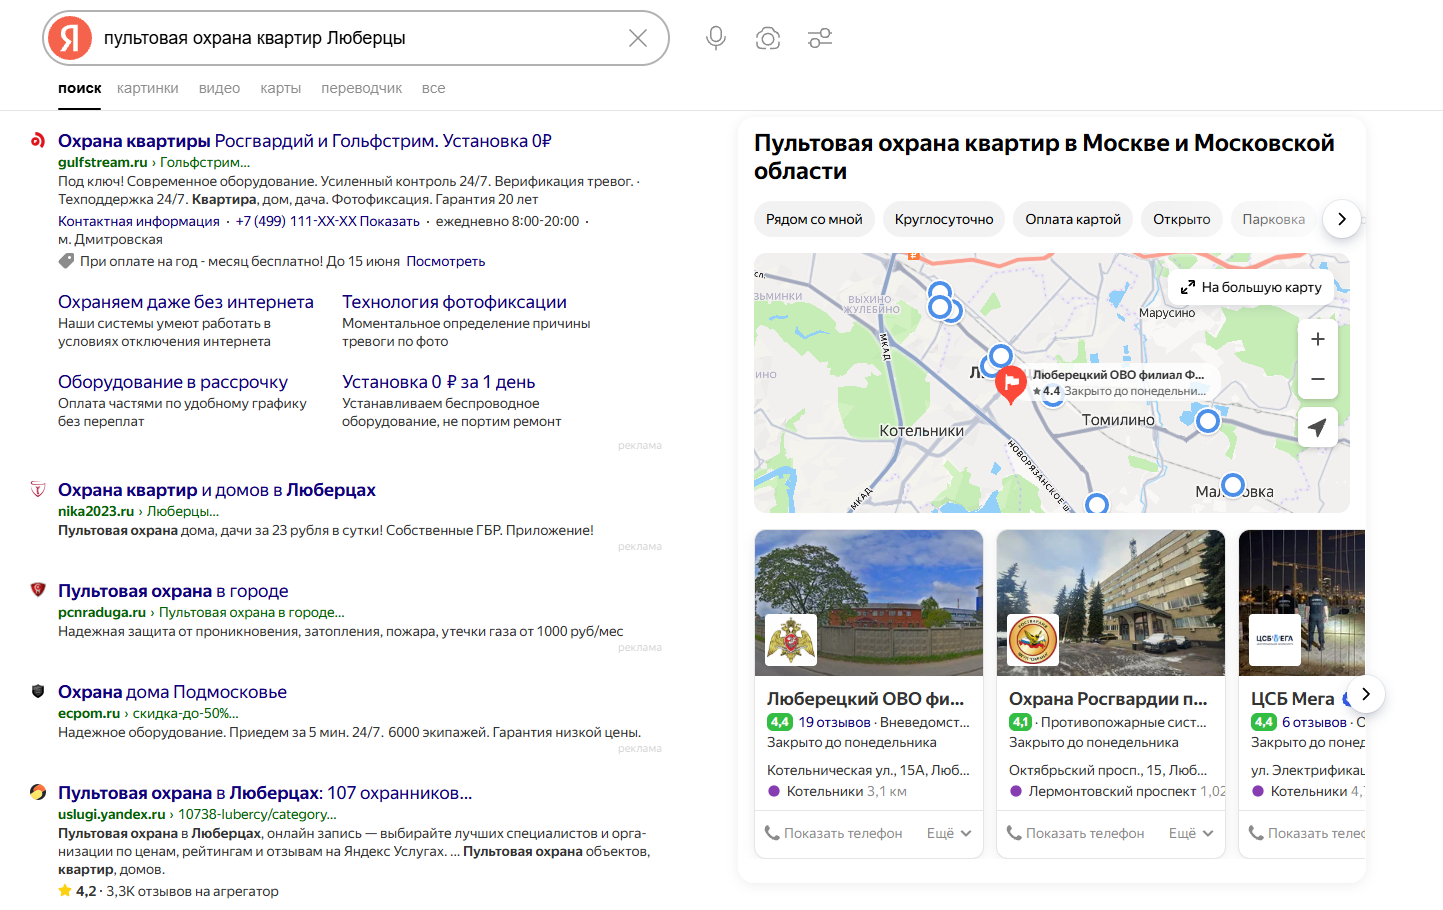Expand map via На большую карту
Viewport: 1443px width, 910px height.
1251,287
